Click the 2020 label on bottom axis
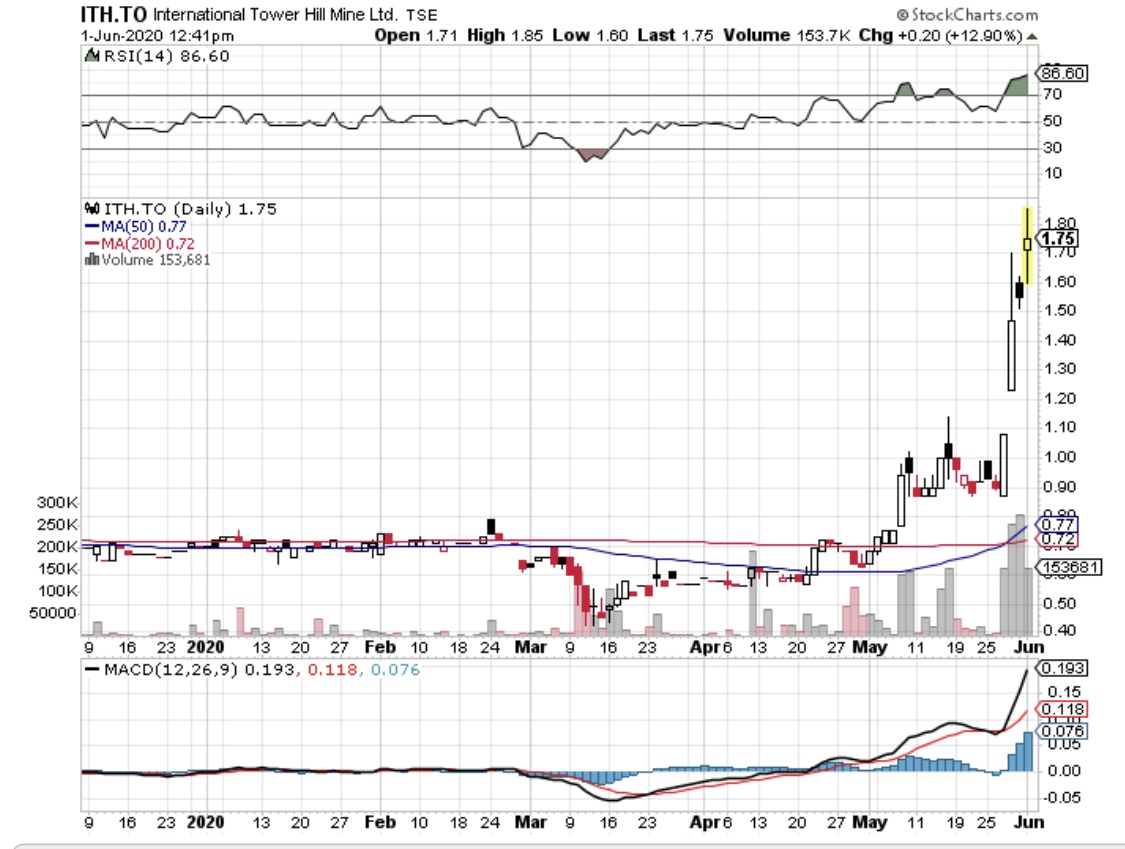The image size is (1125, 849). coord(205,822)
